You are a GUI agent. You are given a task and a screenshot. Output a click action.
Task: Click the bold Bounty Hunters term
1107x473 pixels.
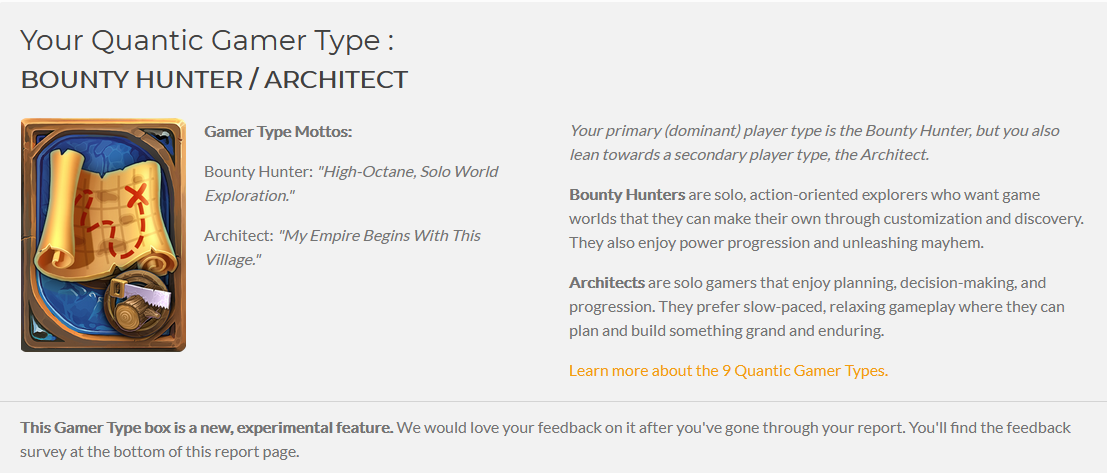coord(627,195)
